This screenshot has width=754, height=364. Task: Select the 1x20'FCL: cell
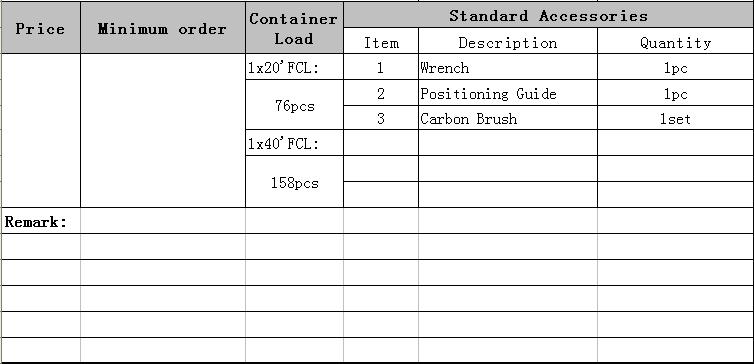pos(294,66)
